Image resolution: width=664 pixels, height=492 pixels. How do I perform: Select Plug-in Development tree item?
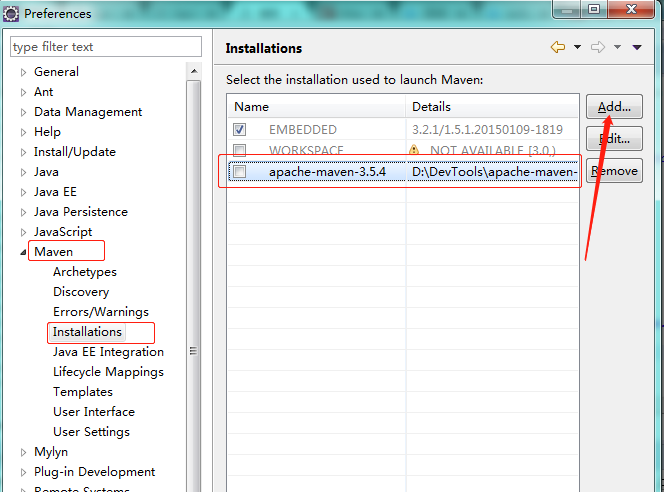tap(95, 472)
